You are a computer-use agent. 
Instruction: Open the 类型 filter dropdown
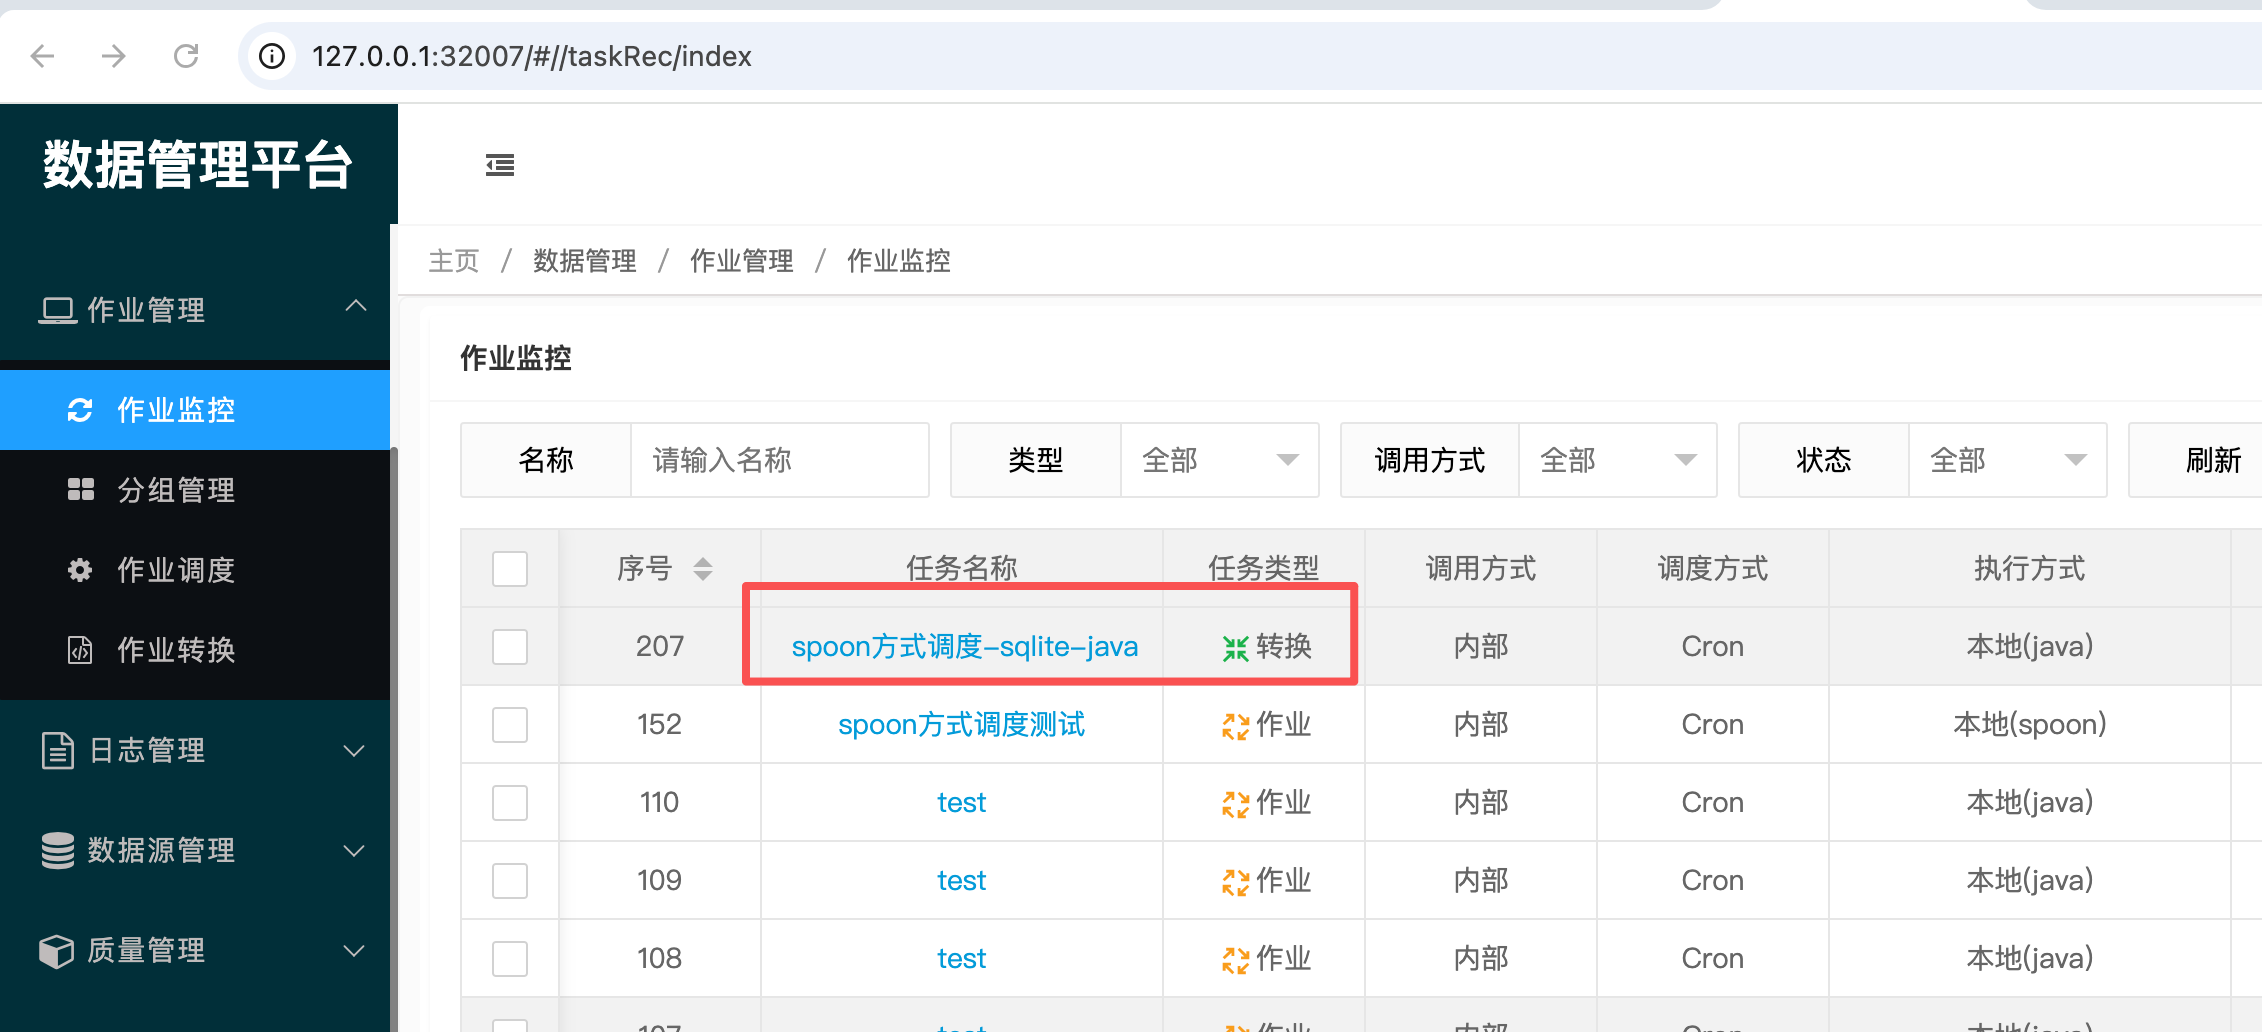tap(1220, 460)
